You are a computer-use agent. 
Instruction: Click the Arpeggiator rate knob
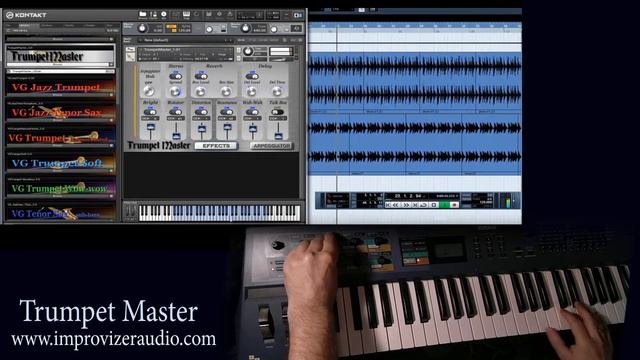149,91
